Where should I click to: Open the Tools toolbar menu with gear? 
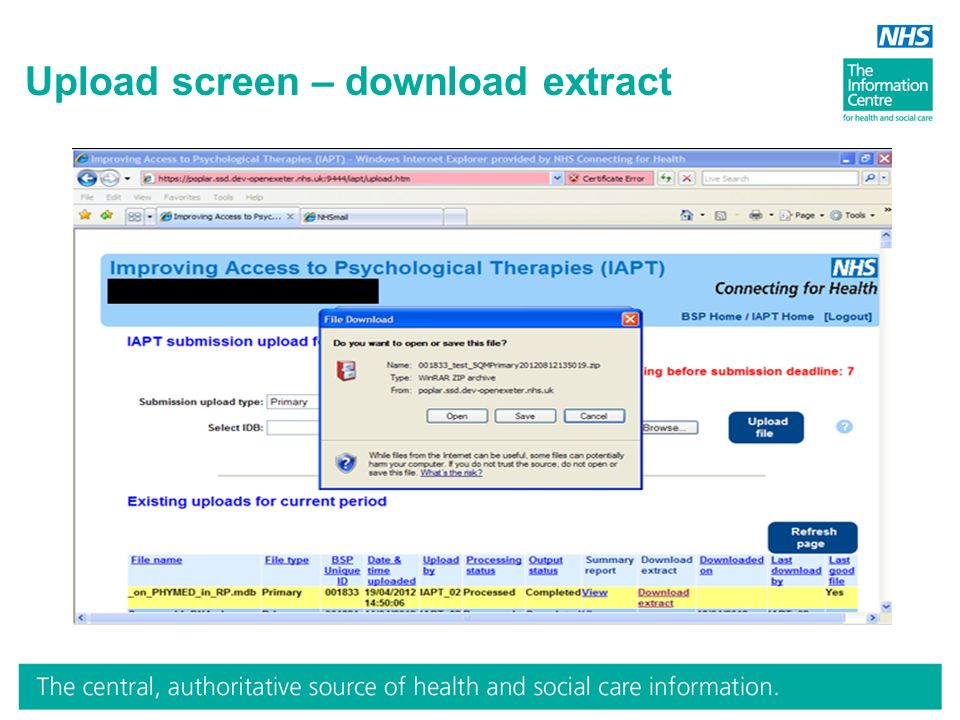852,216
